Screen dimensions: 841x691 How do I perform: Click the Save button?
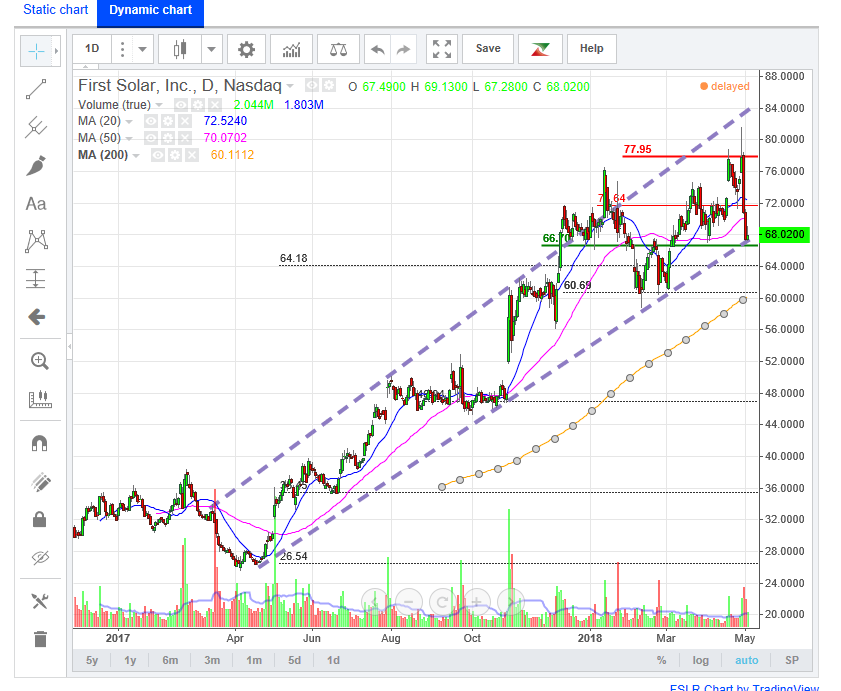[488, 49]
